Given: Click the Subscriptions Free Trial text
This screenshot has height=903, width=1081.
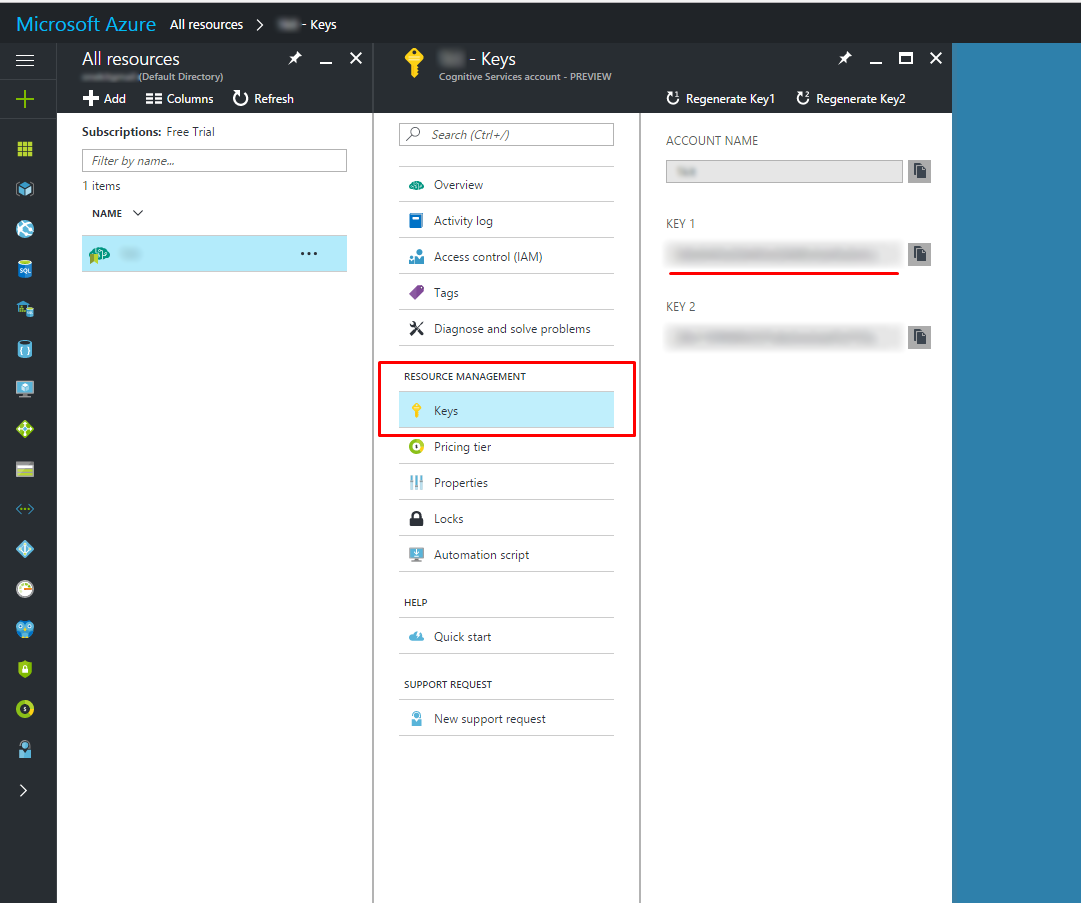Looking at the screenshot, I should pos(148,132).
